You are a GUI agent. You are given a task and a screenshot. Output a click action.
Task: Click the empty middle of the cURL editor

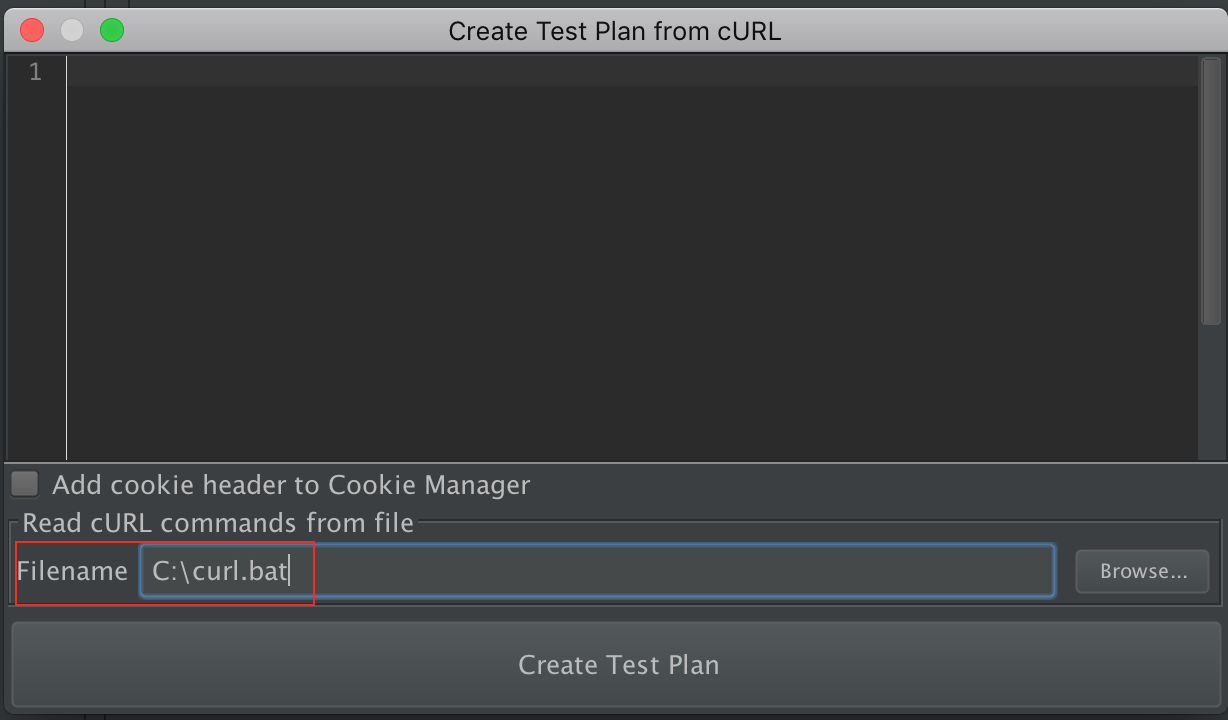630,260
